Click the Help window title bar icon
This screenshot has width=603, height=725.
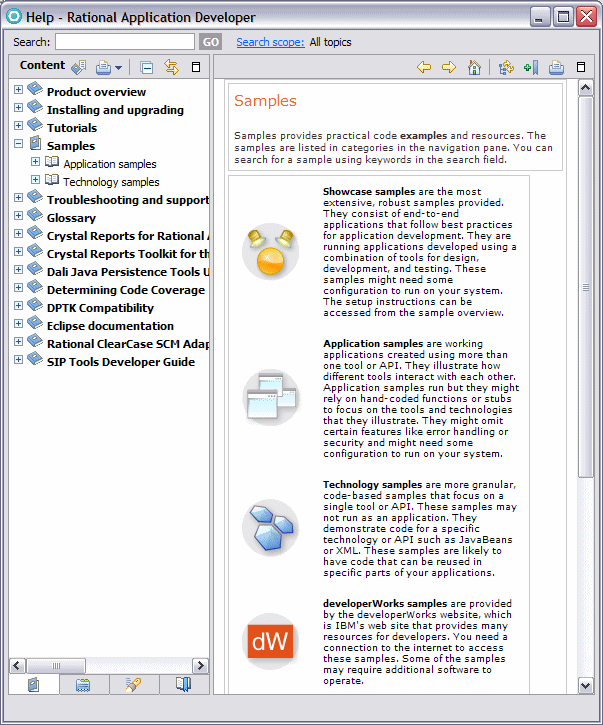(13, 17)
